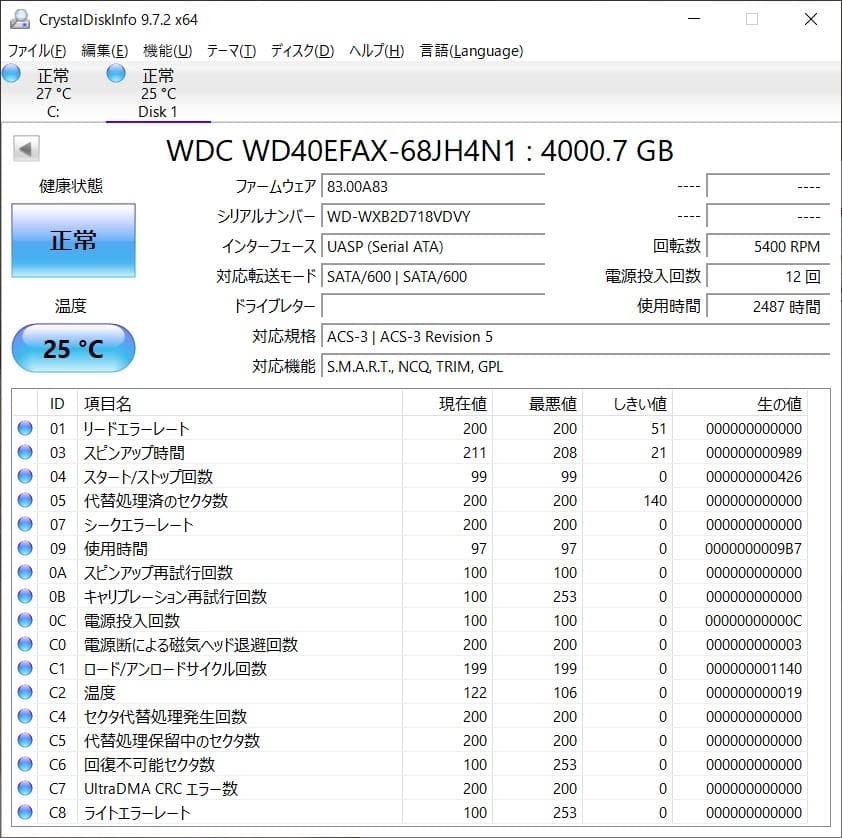The width and height of the screenshot is (842, 838).
Task: Click the indicator beside 電源投入回数 attribute
Action: 24,621
